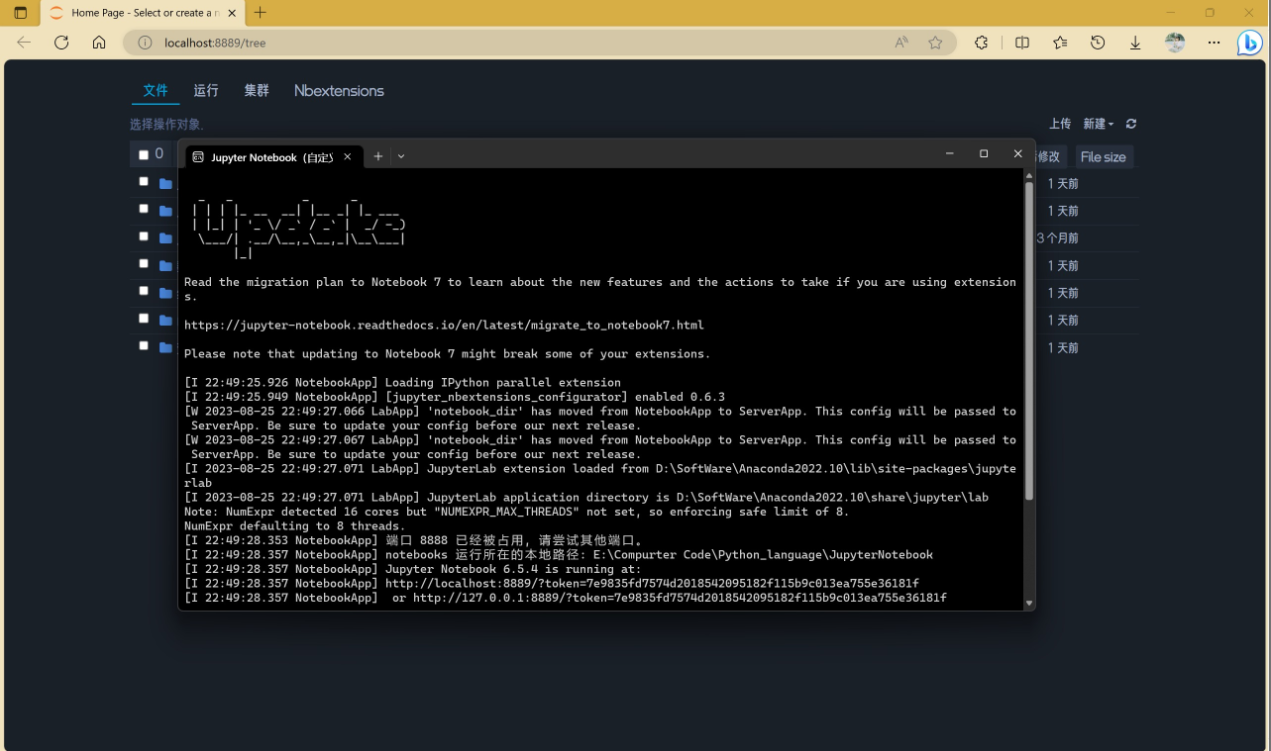The height and width of the screenshot is (751, 1271).
Task: Switch to the 运行 (Running) tab
Action: (x=206, y=90)
